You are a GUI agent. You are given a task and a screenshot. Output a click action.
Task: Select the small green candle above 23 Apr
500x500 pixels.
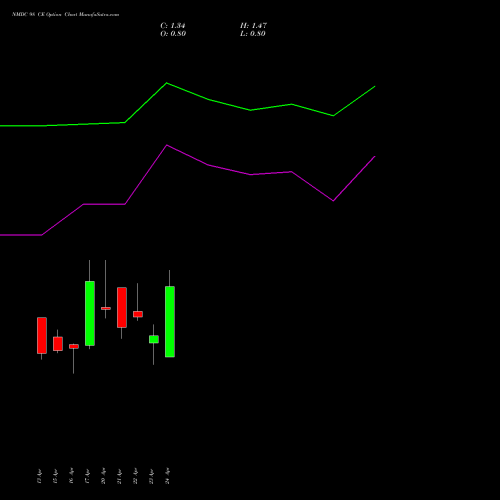[x=154, y=339]
